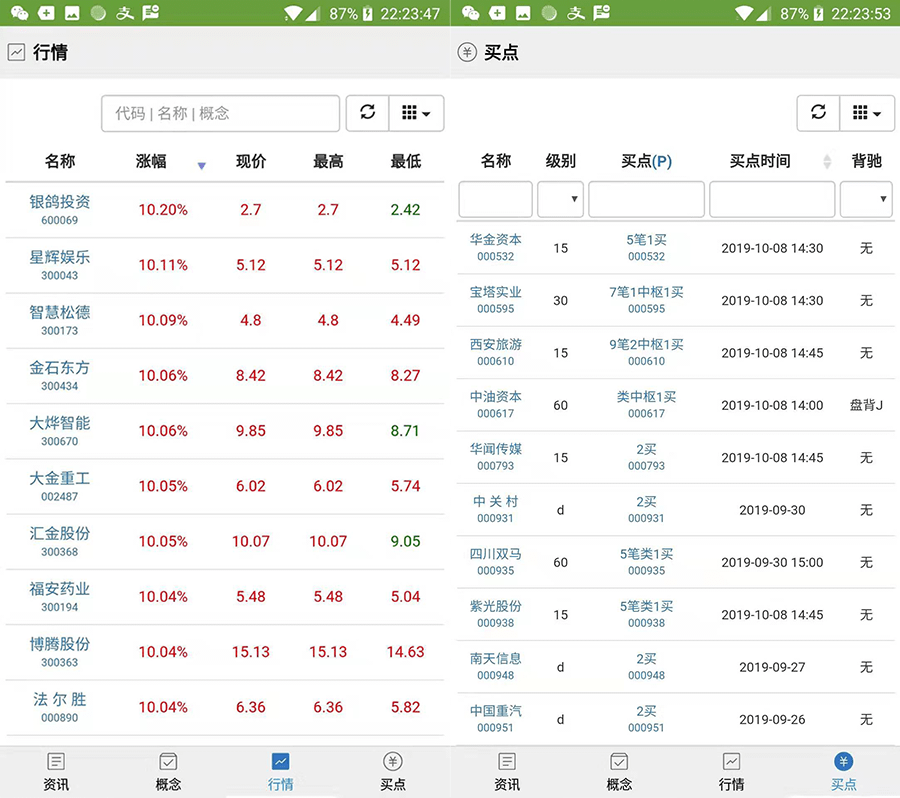This screenshot has width=900, height=798.
Task: Click the 级别 column header
Action: (560, 161)
